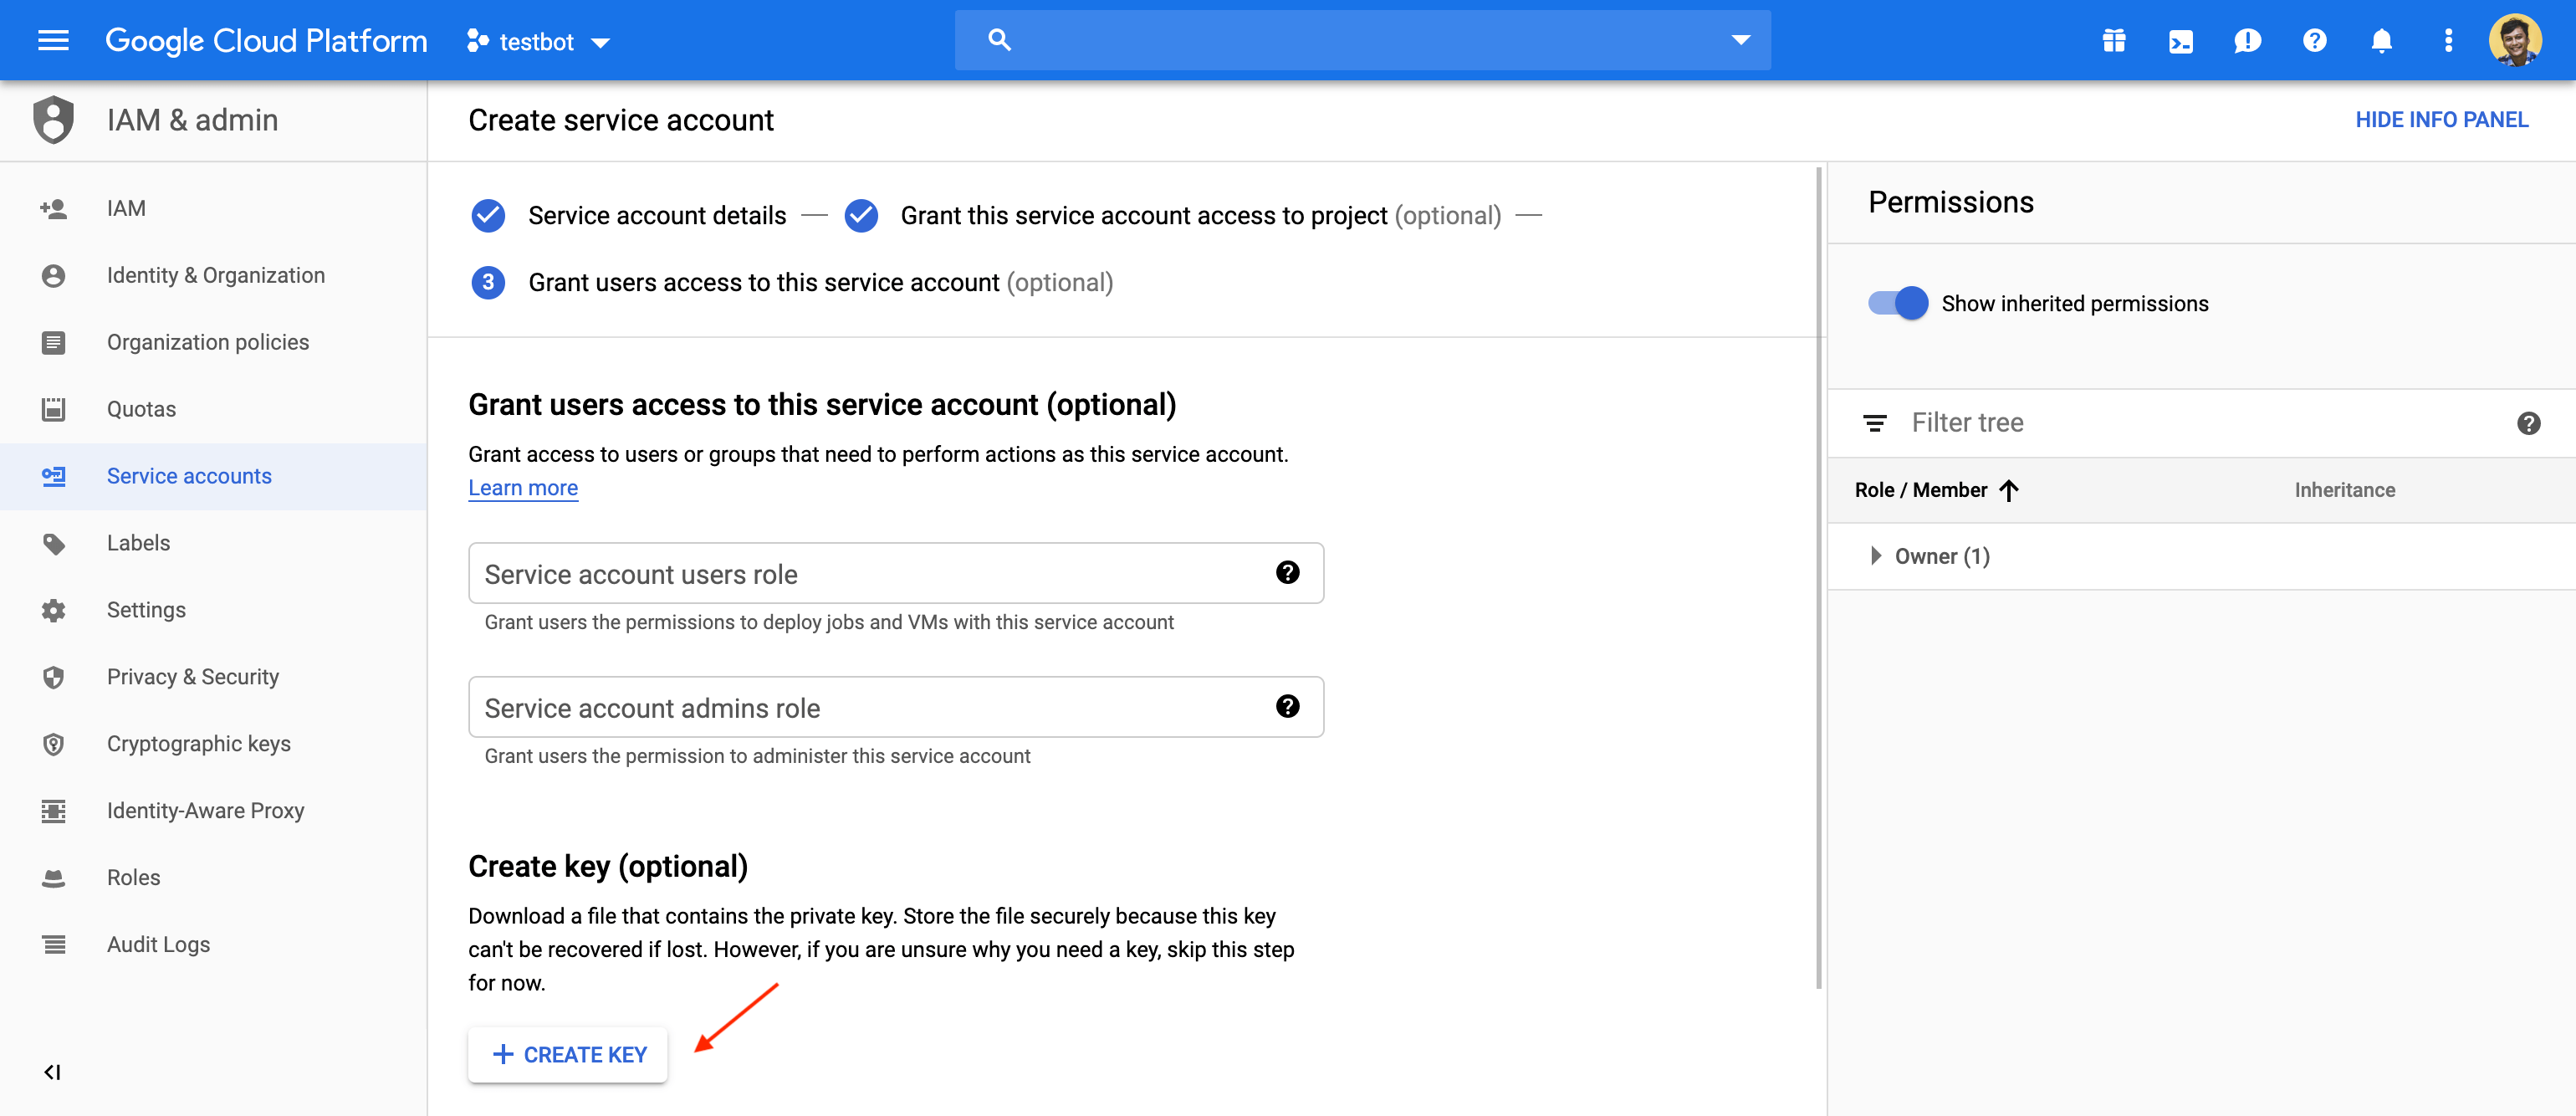Click the help tooltip beside Service account admins role
Screen dimensions: 2576x1116
pyautogui.click(x=1289, y=707)
